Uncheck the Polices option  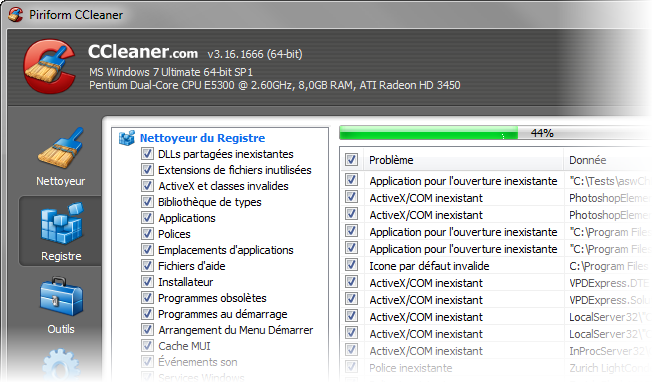coord(147,234)
